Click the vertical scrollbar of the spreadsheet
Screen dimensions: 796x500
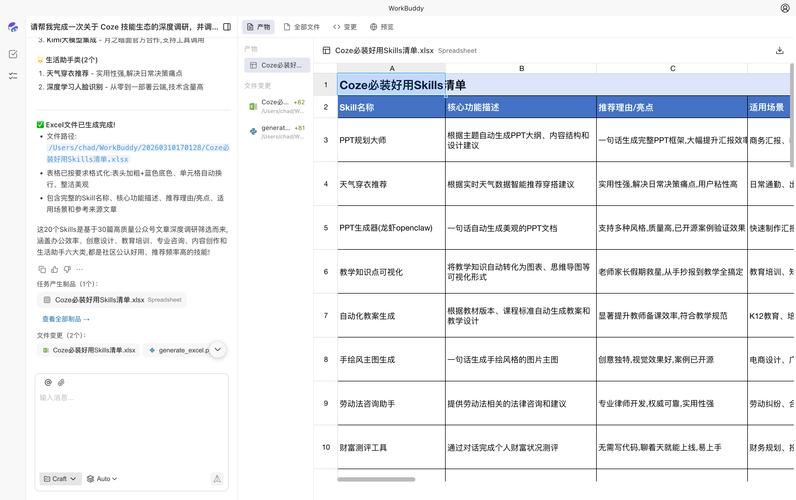tap(792, 115)
